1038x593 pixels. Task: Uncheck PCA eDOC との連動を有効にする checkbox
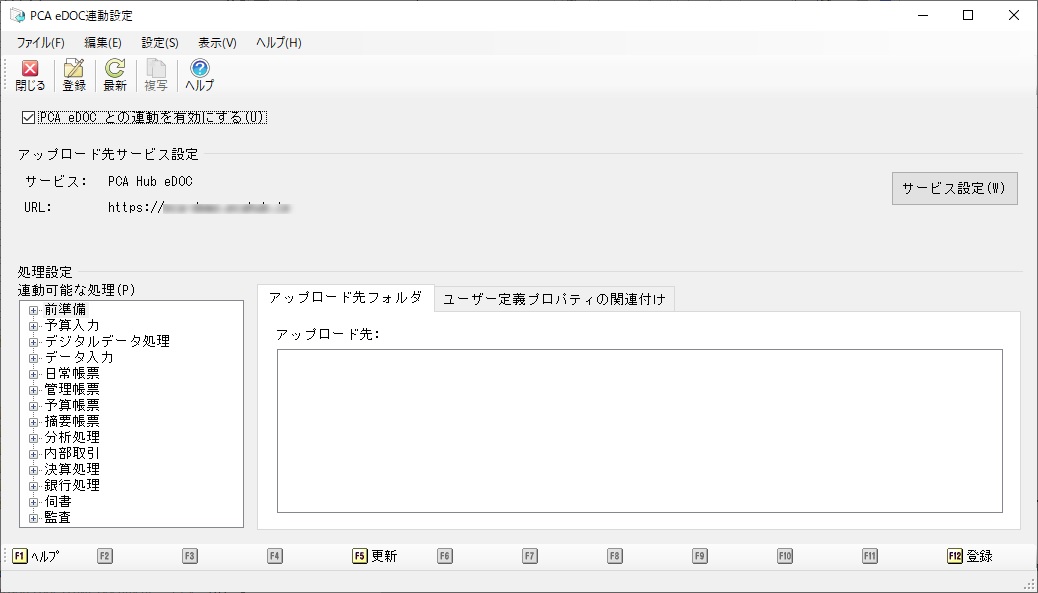pos(28,117)
